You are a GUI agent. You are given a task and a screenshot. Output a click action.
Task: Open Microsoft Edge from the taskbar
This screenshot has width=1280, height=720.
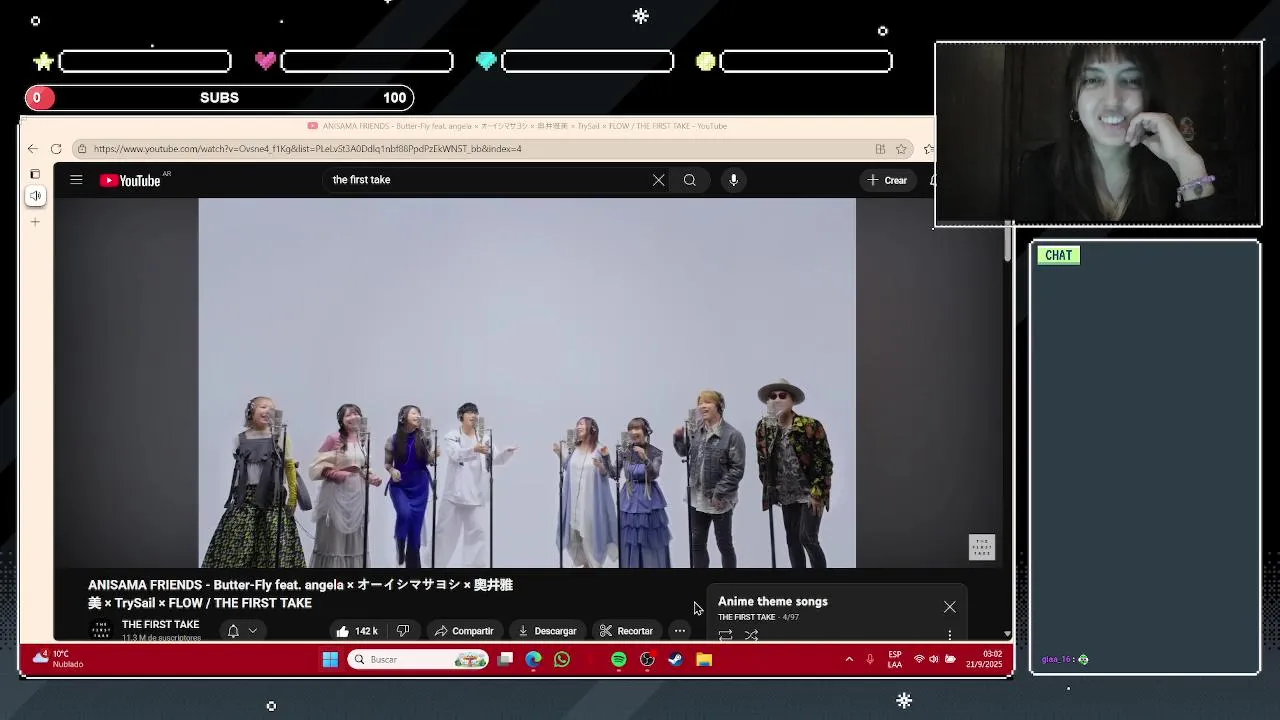[533, 660]
